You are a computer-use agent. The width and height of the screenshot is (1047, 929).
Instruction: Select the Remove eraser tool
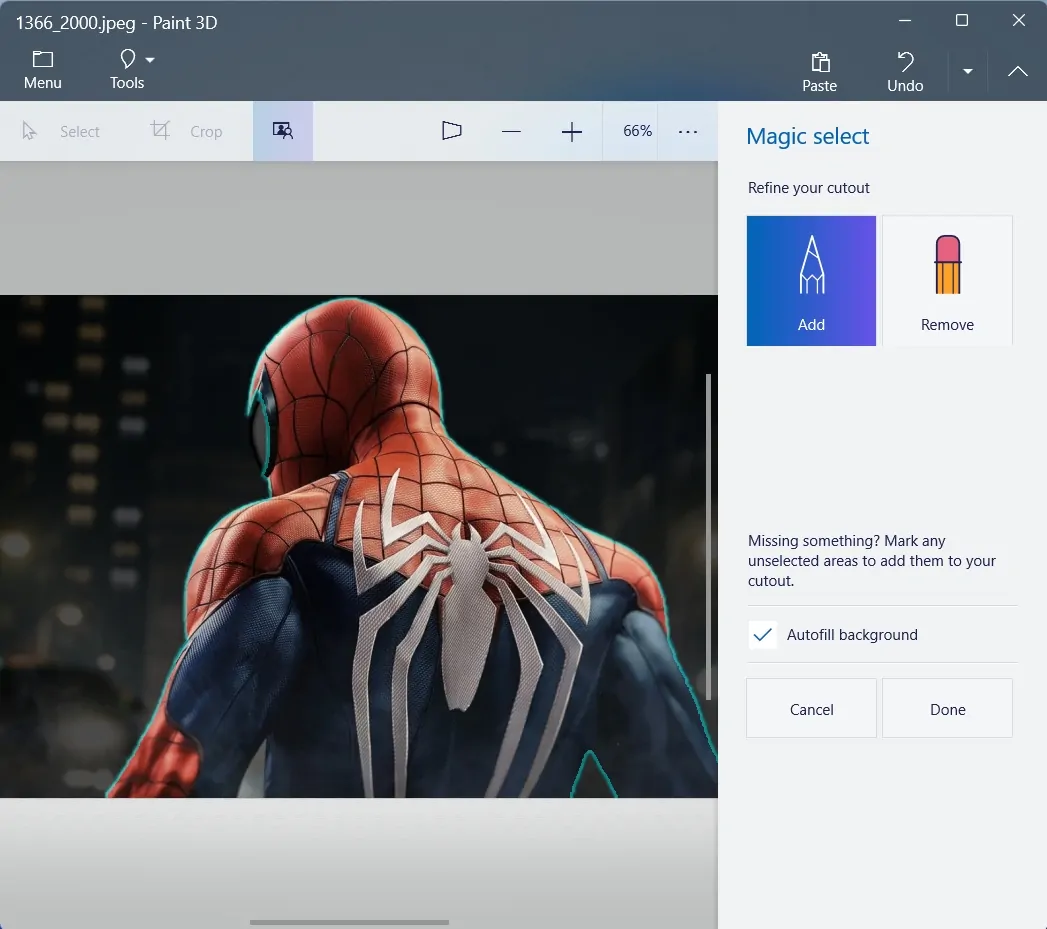948,281
